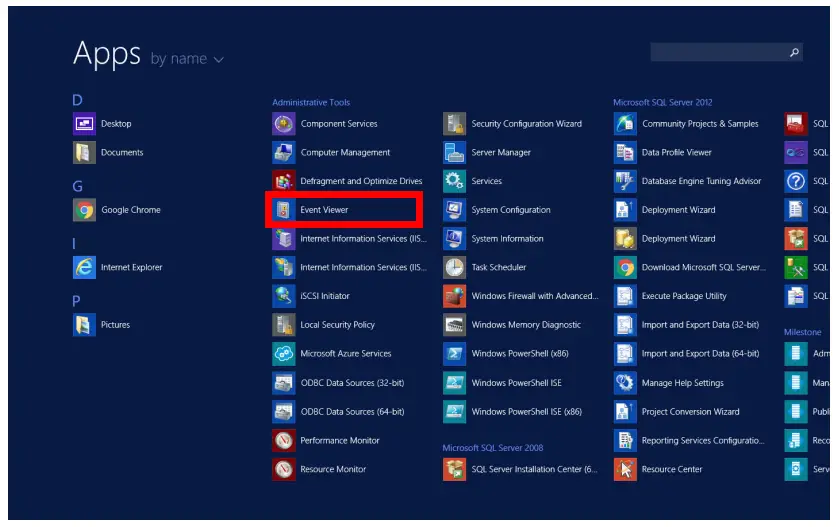Image resolution: width=839 pixels, height=527 pixels.
Task: Click the letter P group header
Action: pos(76,301)
